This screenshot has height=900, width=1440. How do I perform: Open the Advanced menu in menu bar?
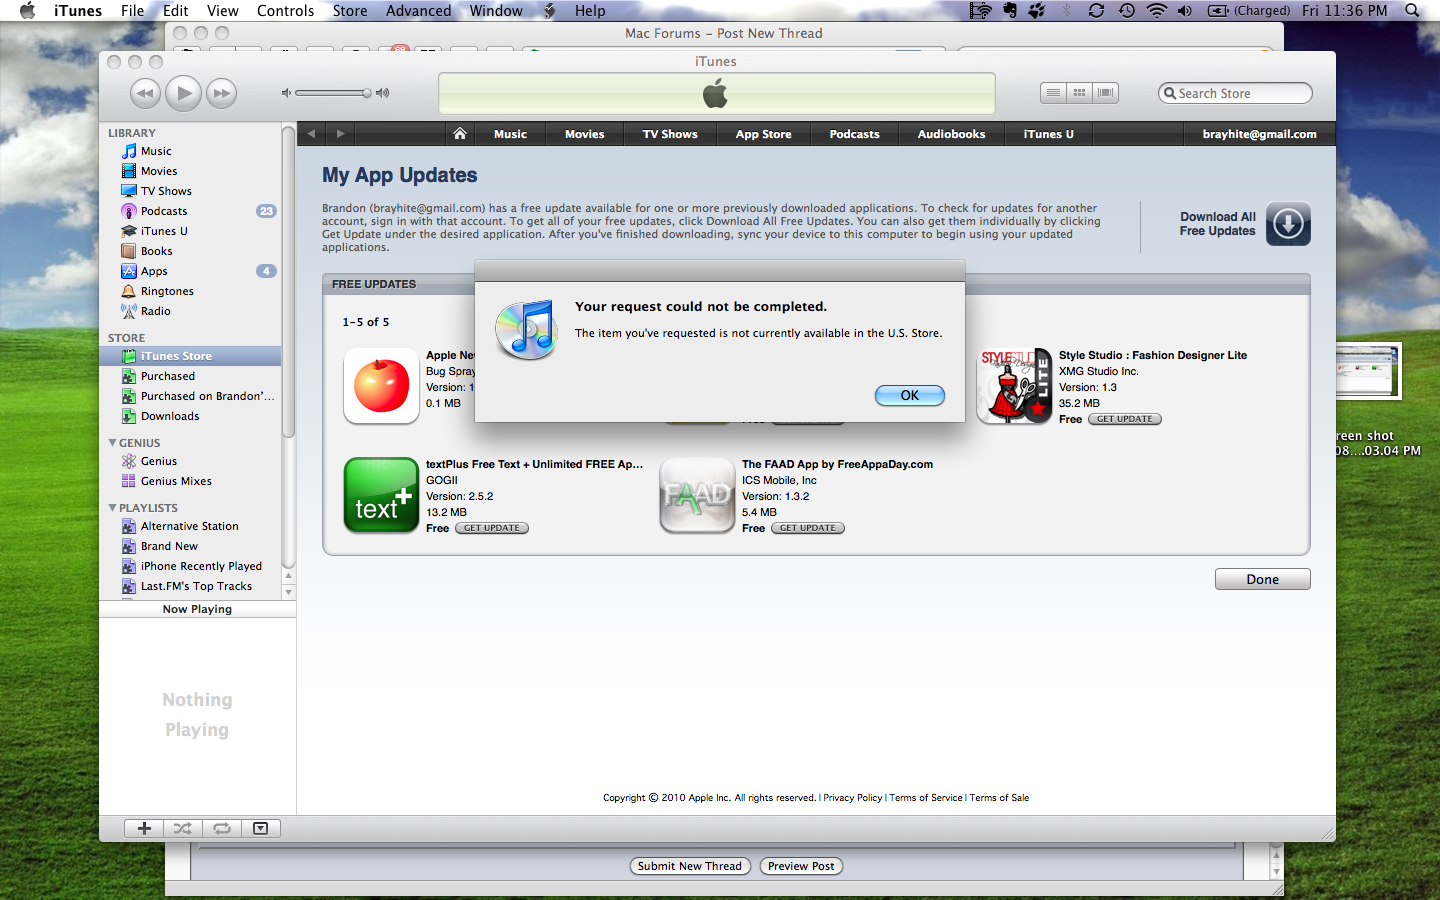(418, 11)
